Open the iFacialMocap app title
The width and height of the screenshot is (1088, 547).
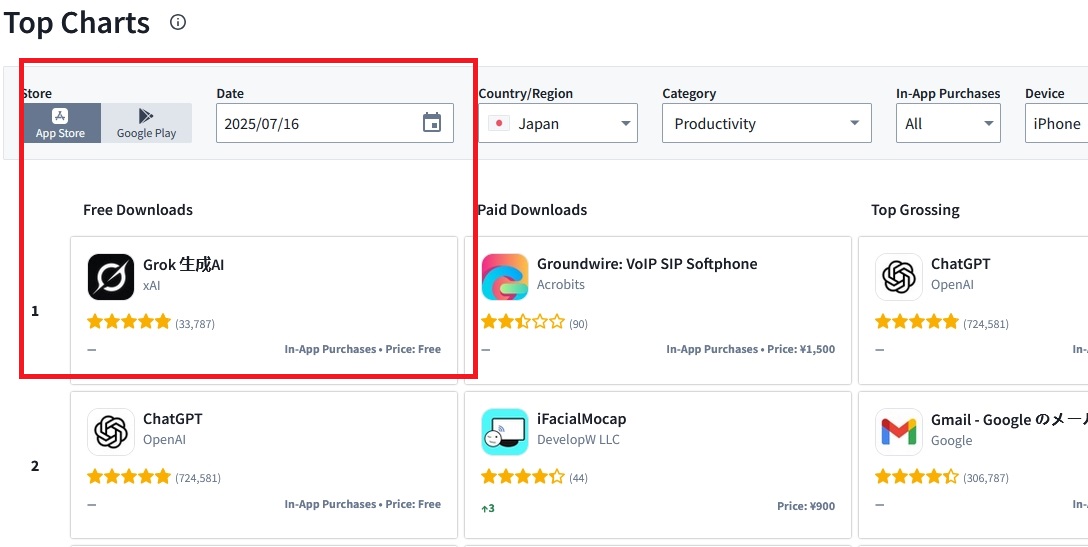pyautogui.click(x=581, y=419)
